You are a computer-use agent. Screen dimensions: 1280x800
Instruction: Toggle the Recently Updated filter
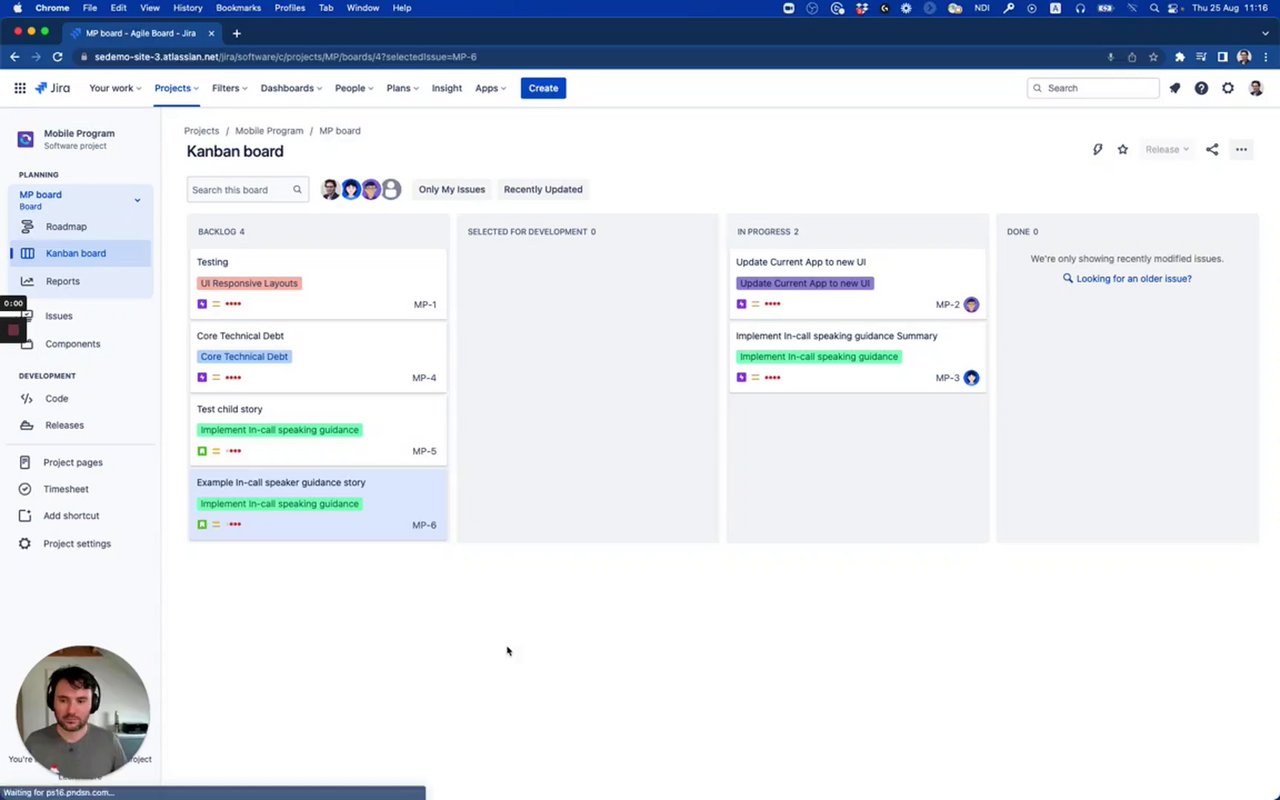tap(543, 189)
